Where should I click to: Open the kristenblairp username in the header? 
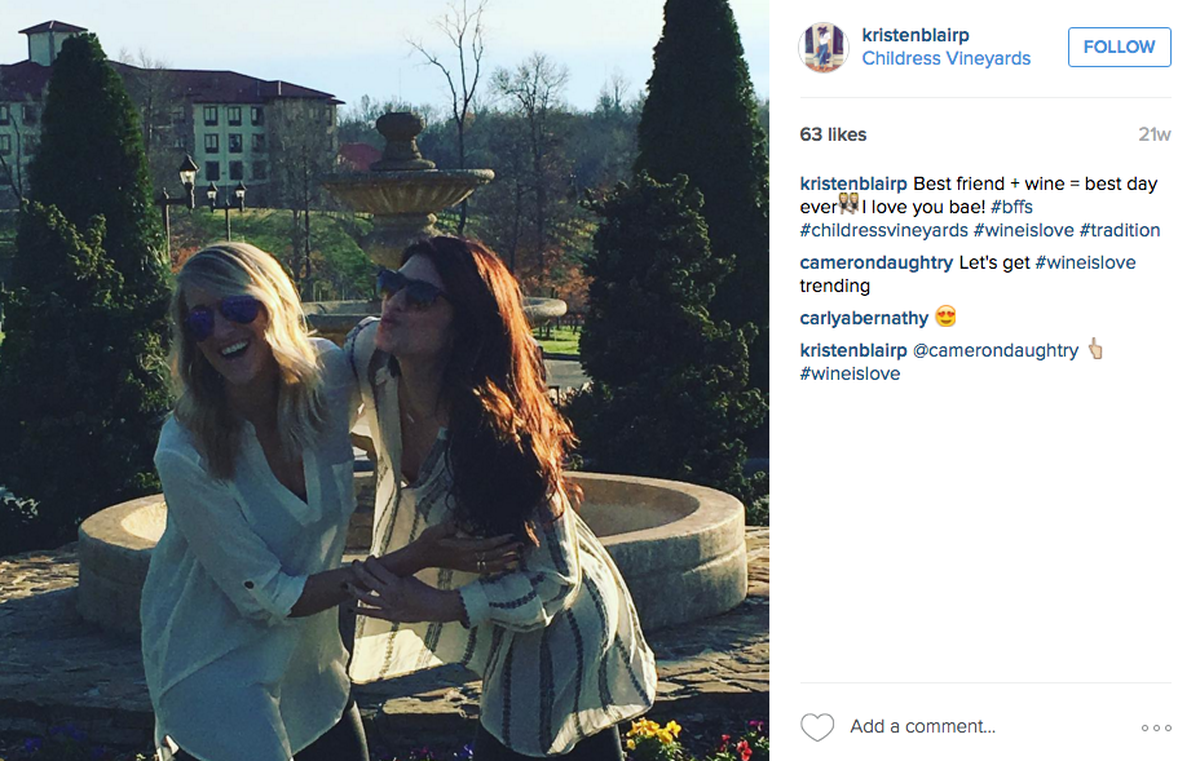(915, 36)
